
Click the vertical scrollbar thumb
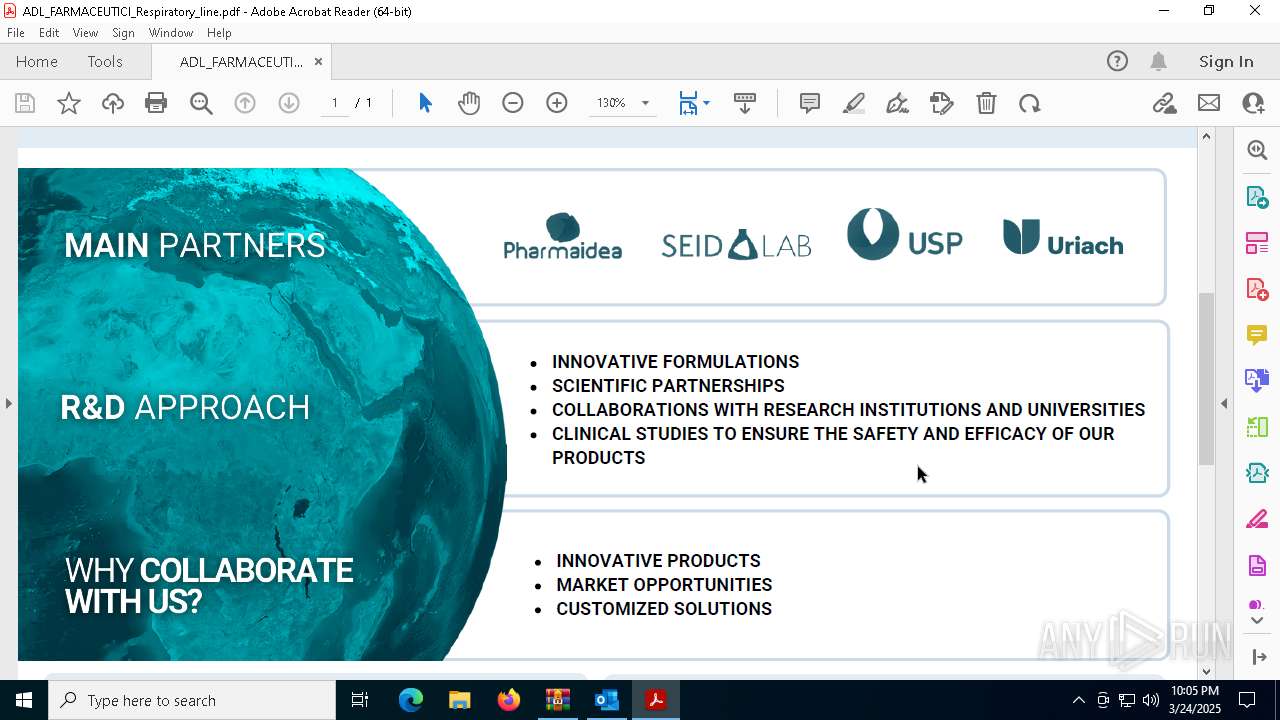tap(1206, 379)
